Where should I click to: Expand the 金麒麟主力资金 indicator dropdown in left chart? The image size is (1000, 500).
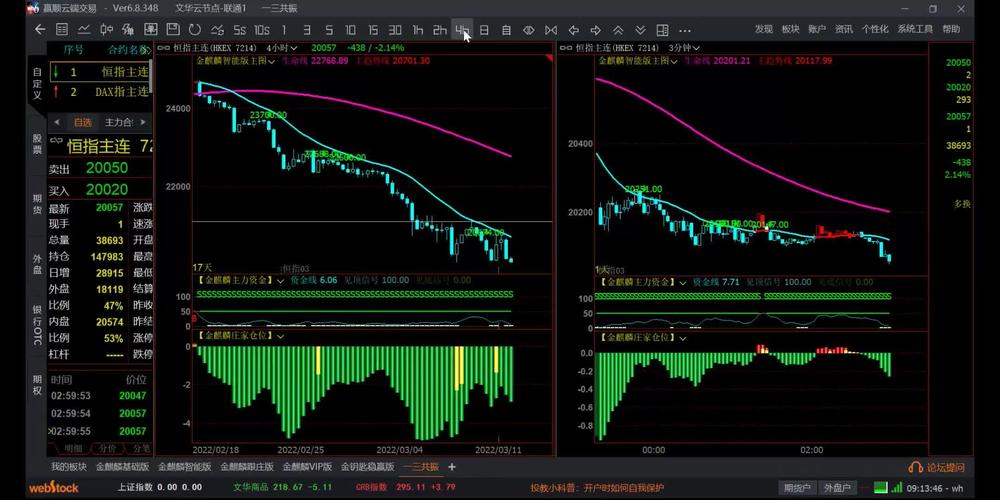coord(279,282)
